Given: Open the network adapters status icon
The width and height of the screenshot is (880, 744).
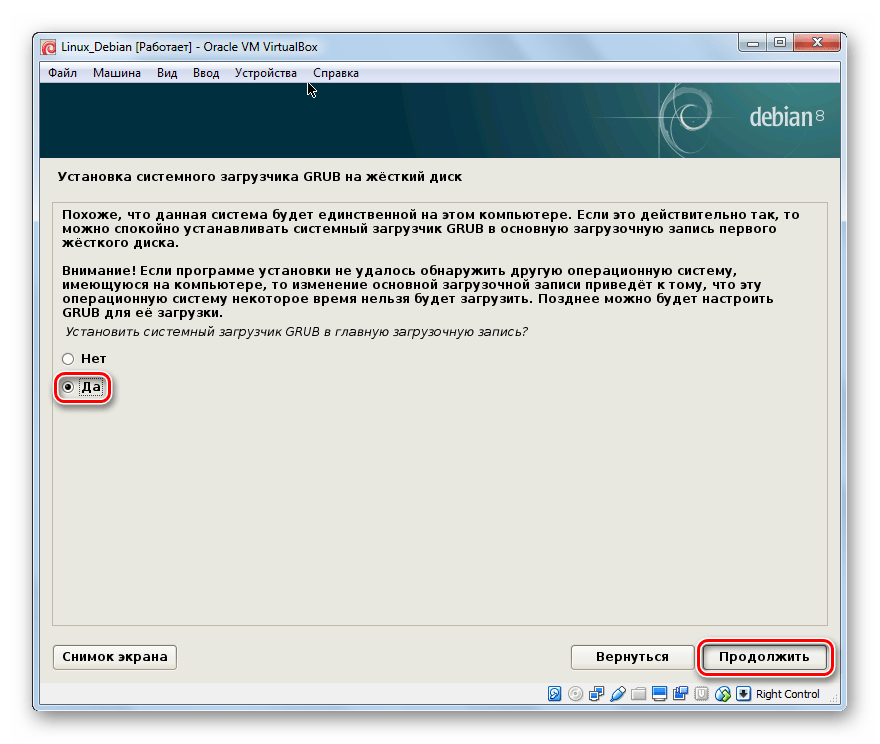Looking at the screenshot, I should 597,694.
